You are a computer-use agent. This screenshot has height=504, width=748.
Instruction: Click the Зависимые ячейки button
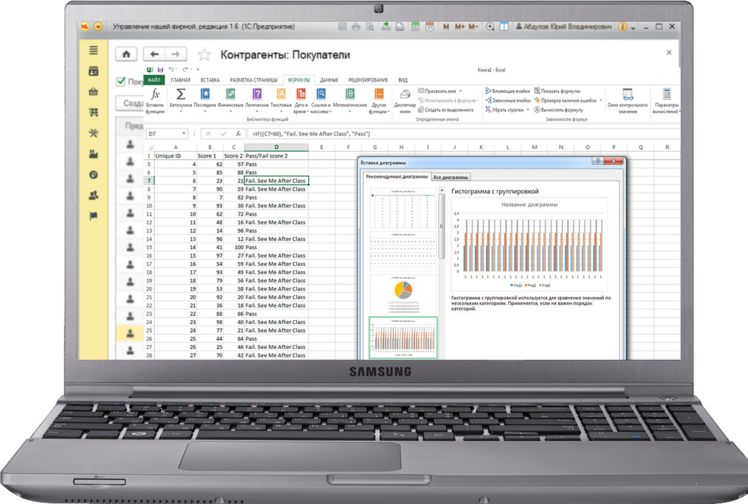click(x=508, y=101)
